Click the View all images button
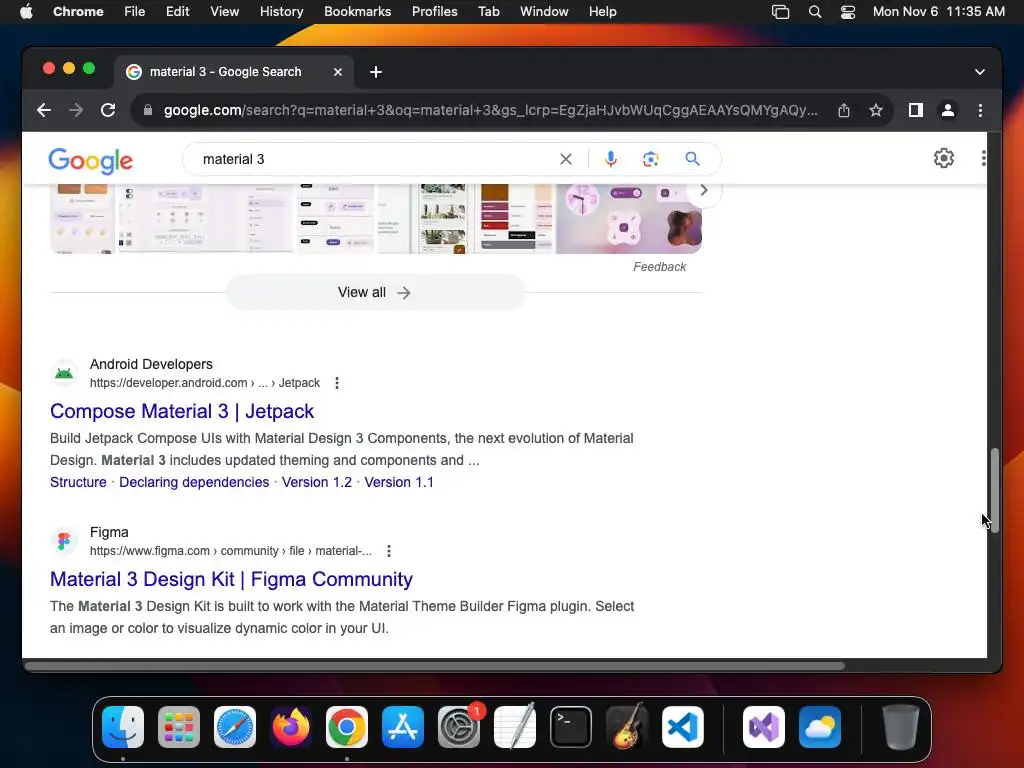 pos(375,293)
